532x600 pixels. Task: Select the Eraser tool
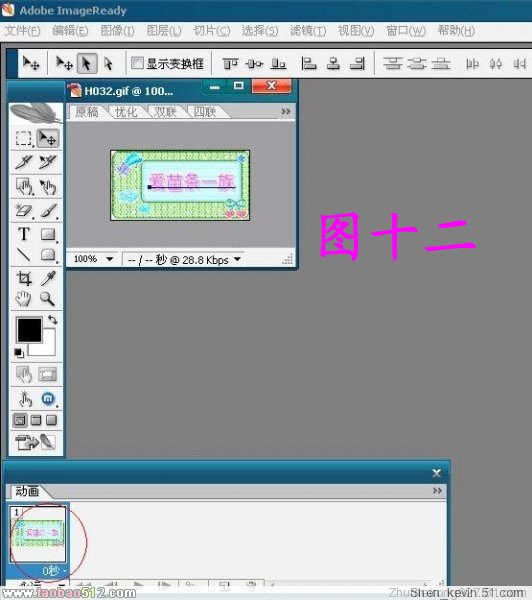(24, 210)
